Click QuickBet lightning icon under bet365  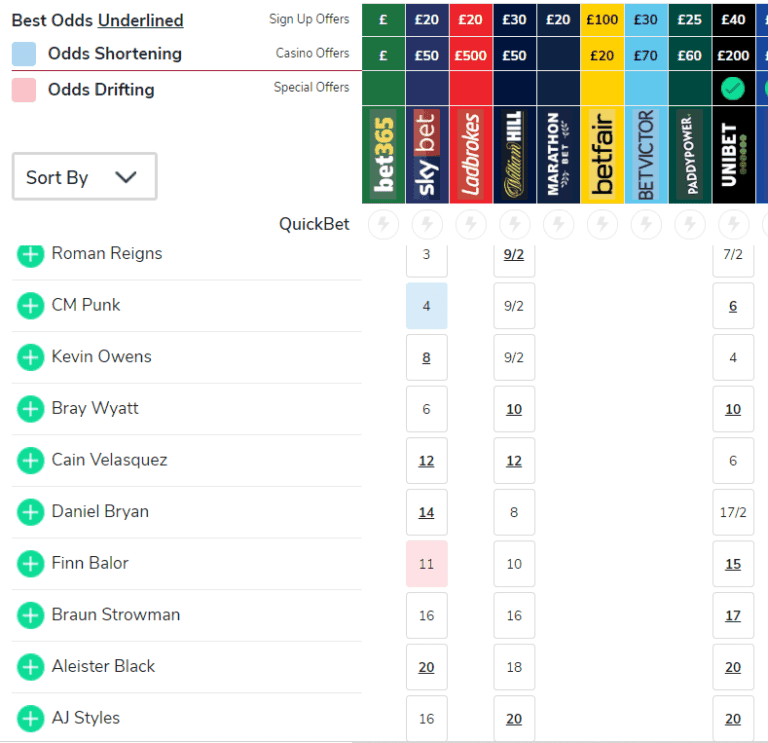click(x=383, y=225)
